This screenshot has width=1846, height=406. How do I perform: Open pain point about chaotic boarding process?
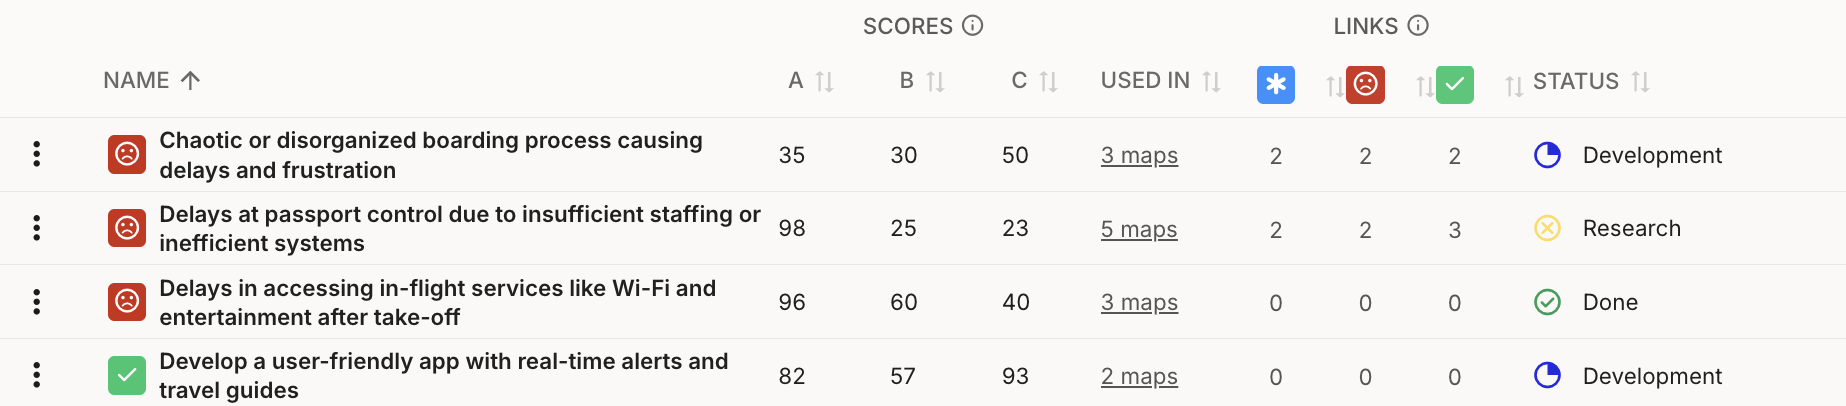[x=430, y=155]
